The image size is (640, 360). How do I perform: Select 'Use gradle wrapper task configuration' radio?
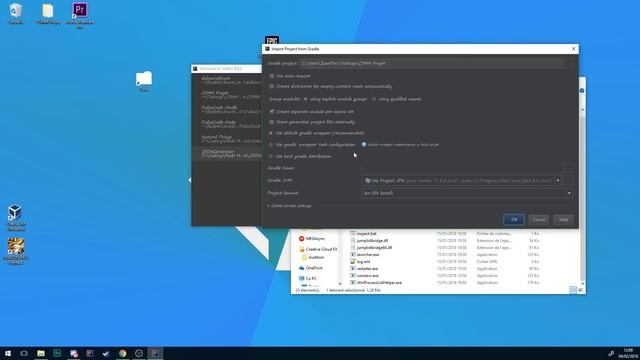tap(271, 145)
